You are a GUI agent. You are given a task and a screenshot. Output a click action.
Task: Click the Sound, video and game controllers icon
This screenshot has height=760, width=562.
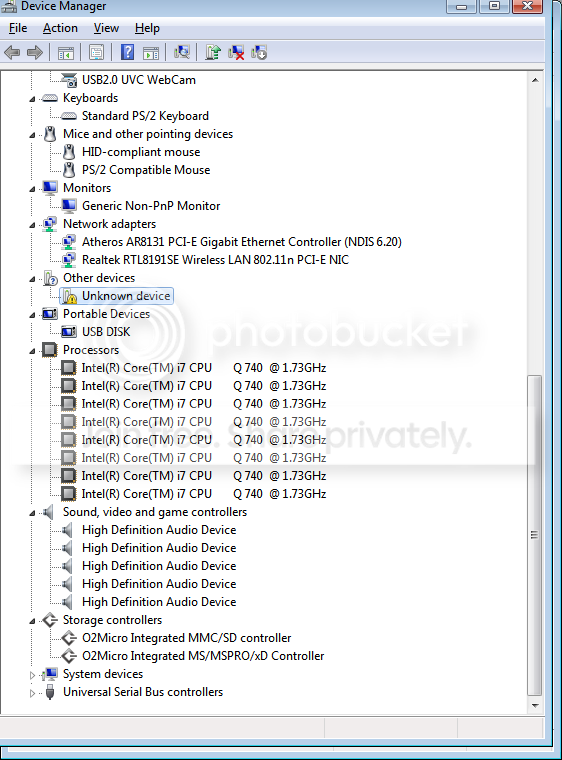(48, 512)
